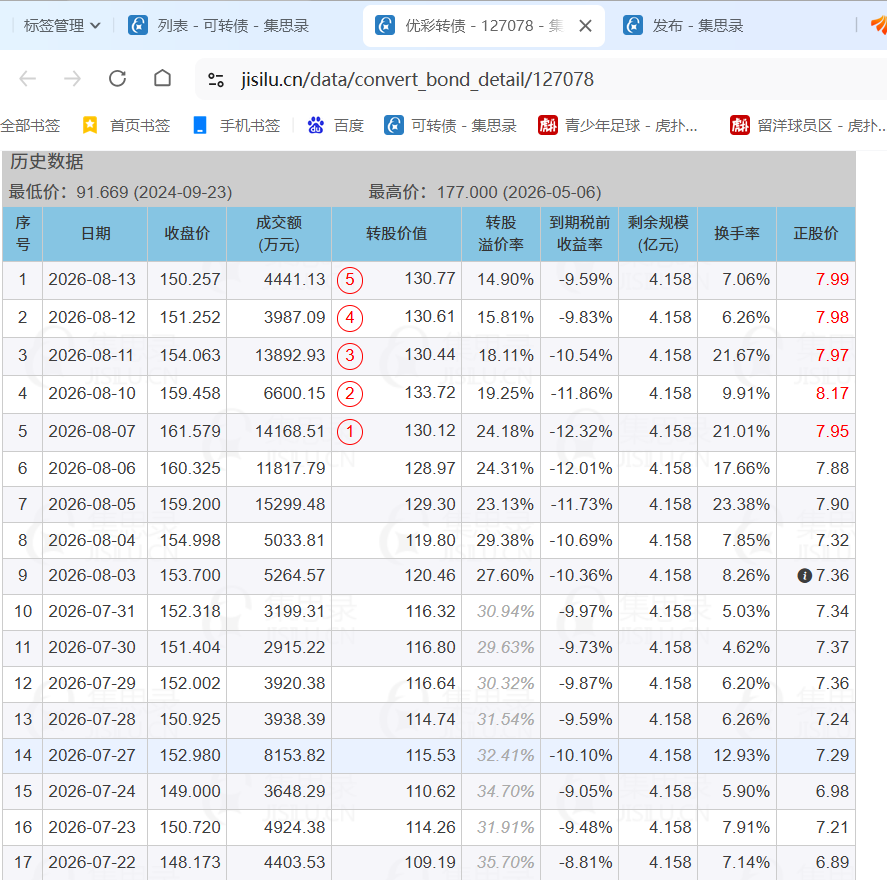Select closing price 149.000
The image size is (887, 880).
190,791
